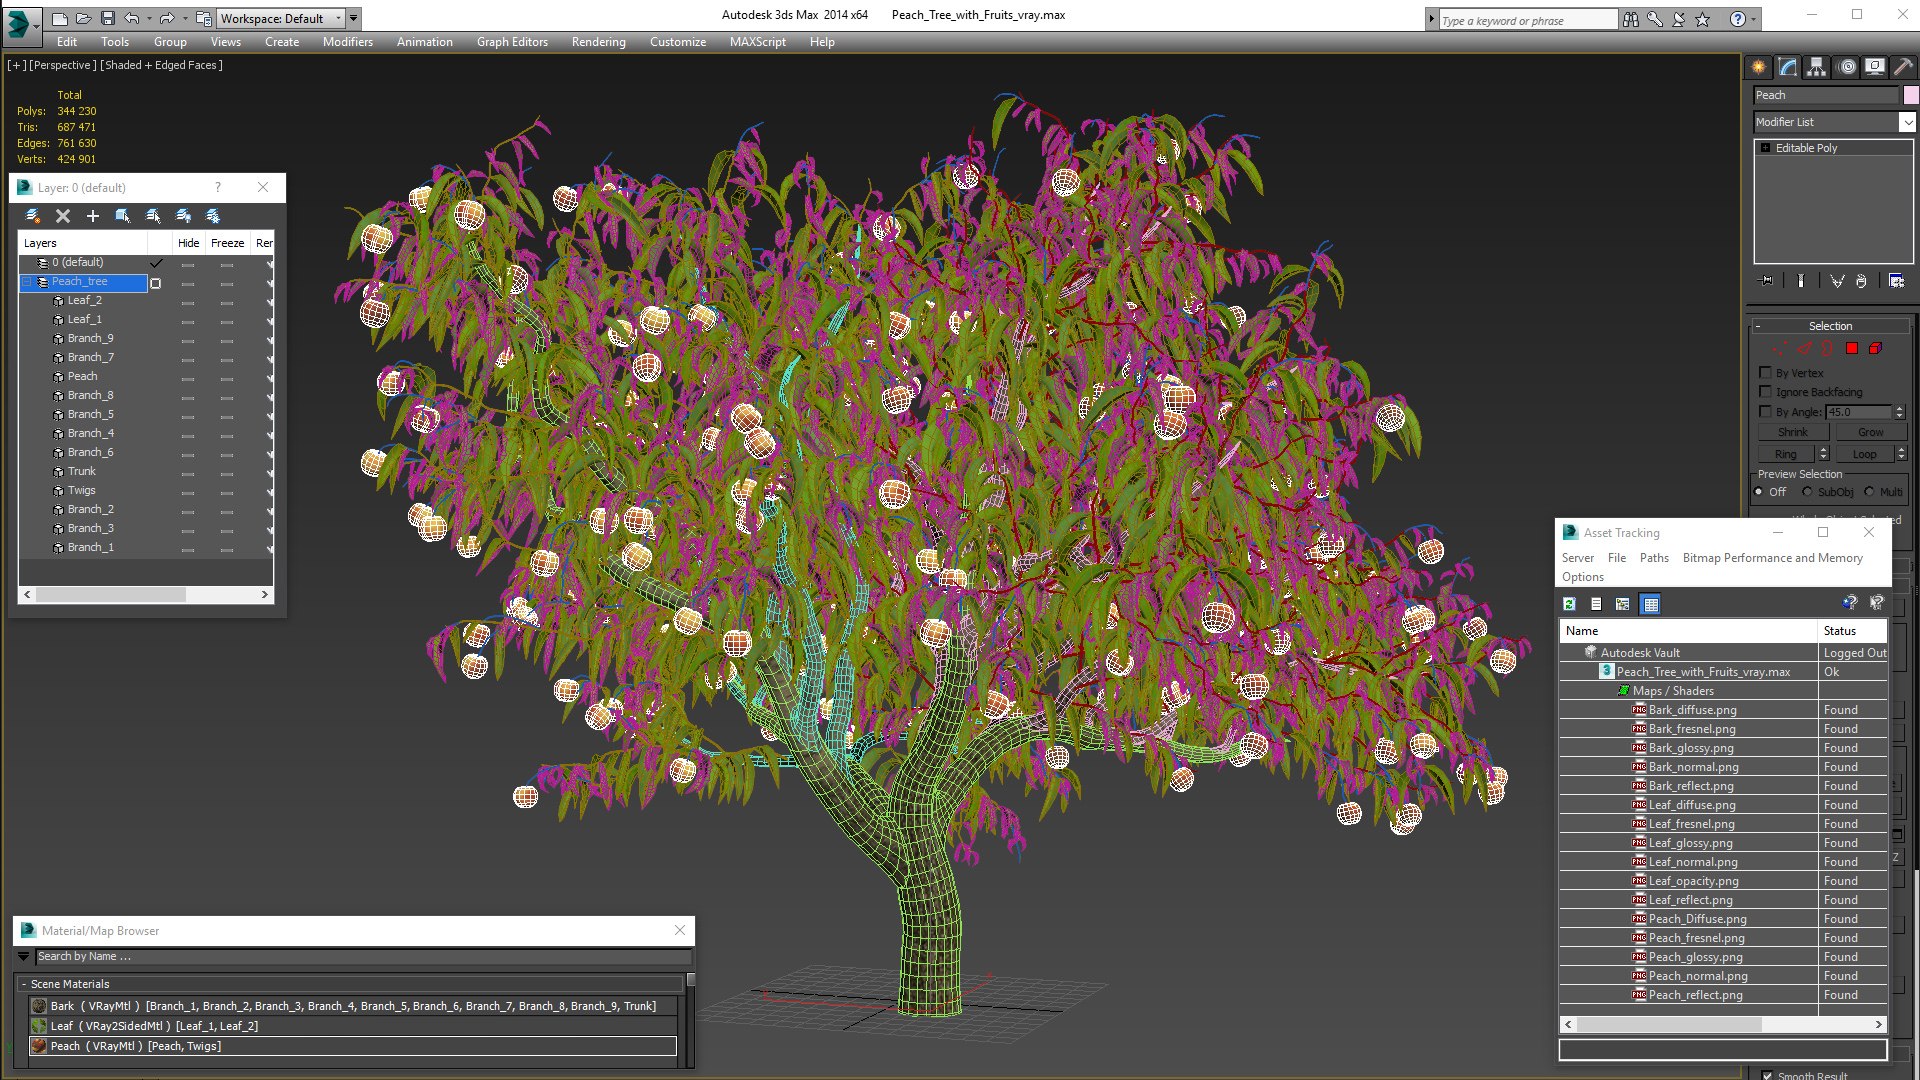1920x1080 pixels.
Task: Open the Motion command panel tab
Action: coord(1847,67)
